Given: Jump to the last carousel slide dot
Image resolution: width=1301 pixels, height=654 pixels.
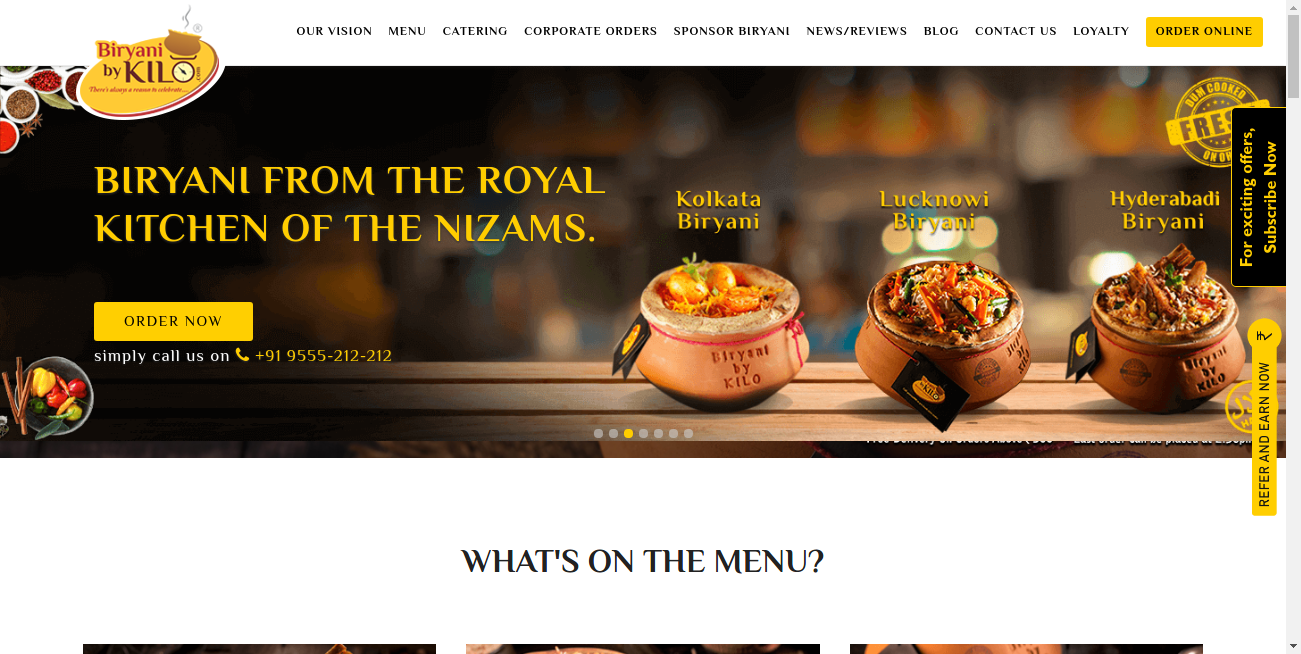Looking at the screenshot, I should click(688, 434).
